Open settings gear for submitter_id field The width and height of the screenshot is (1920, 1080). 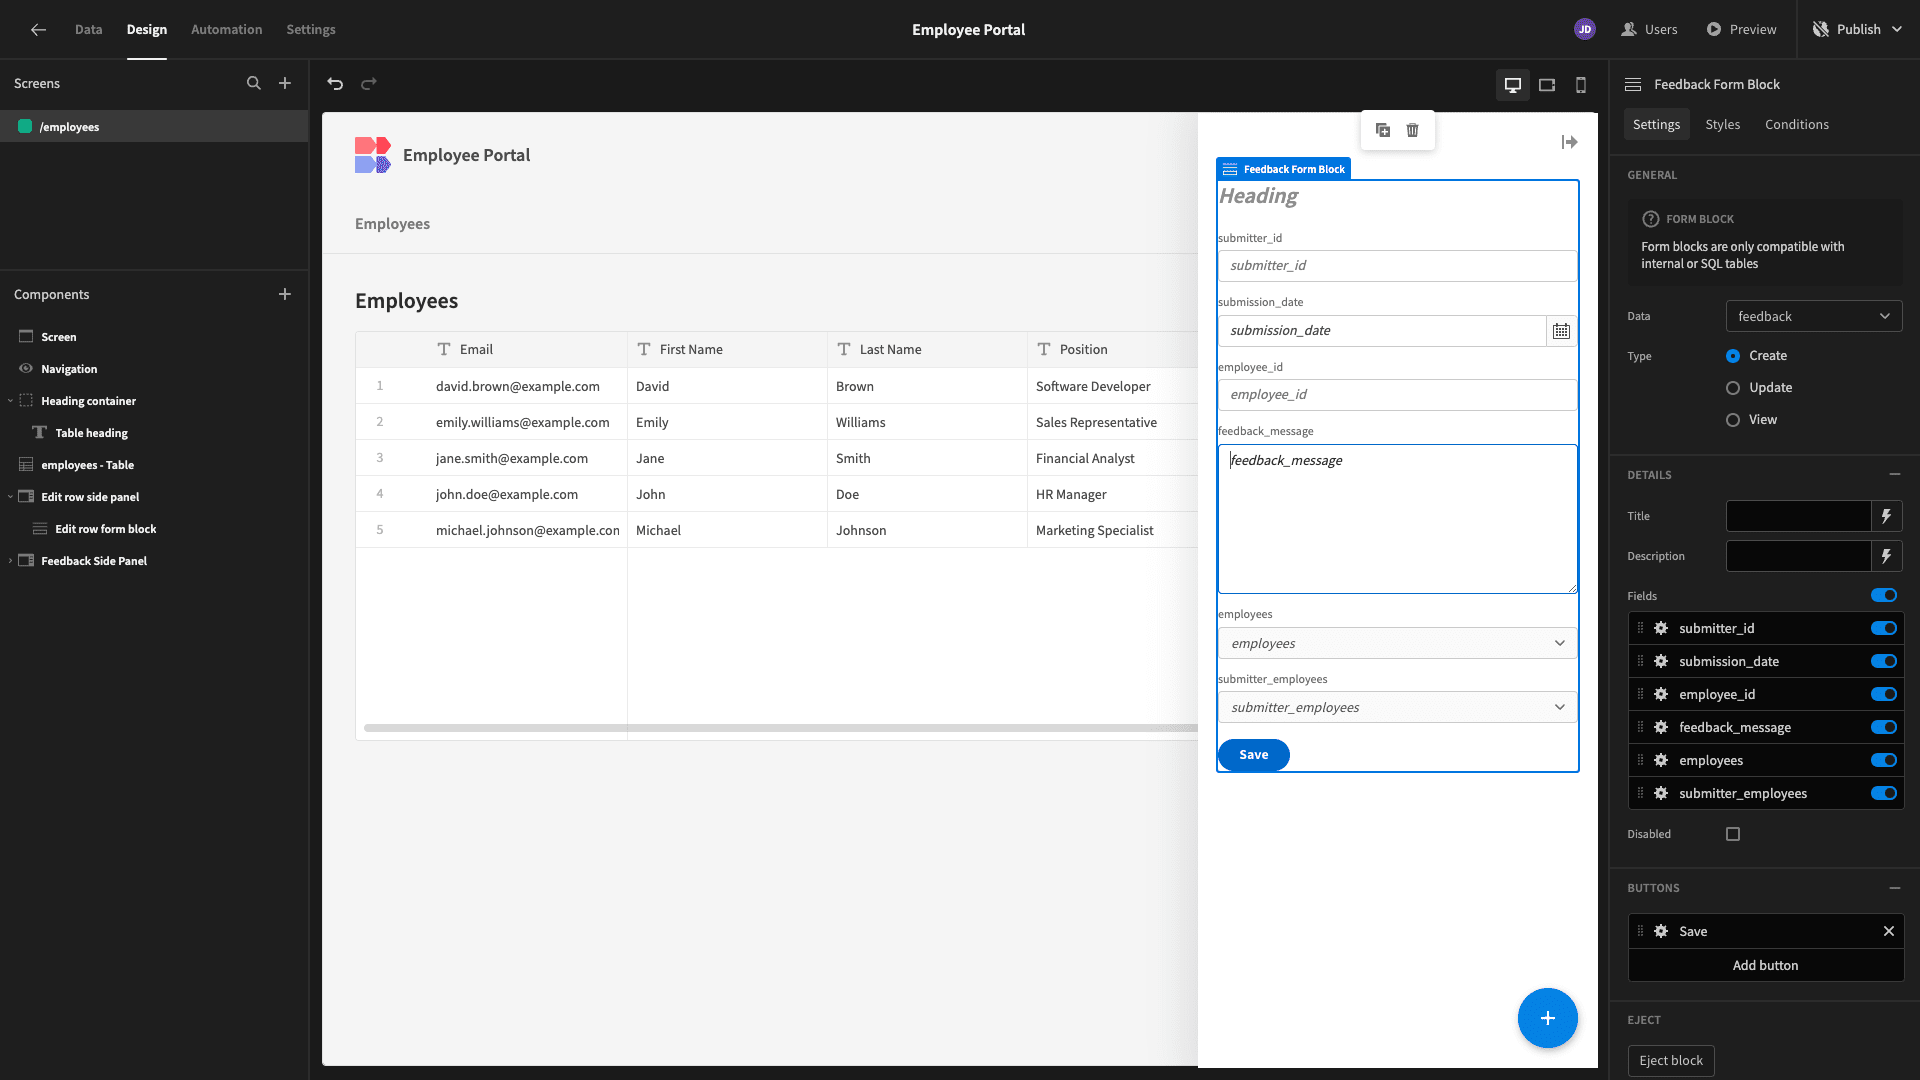(x=1661, y=628)
